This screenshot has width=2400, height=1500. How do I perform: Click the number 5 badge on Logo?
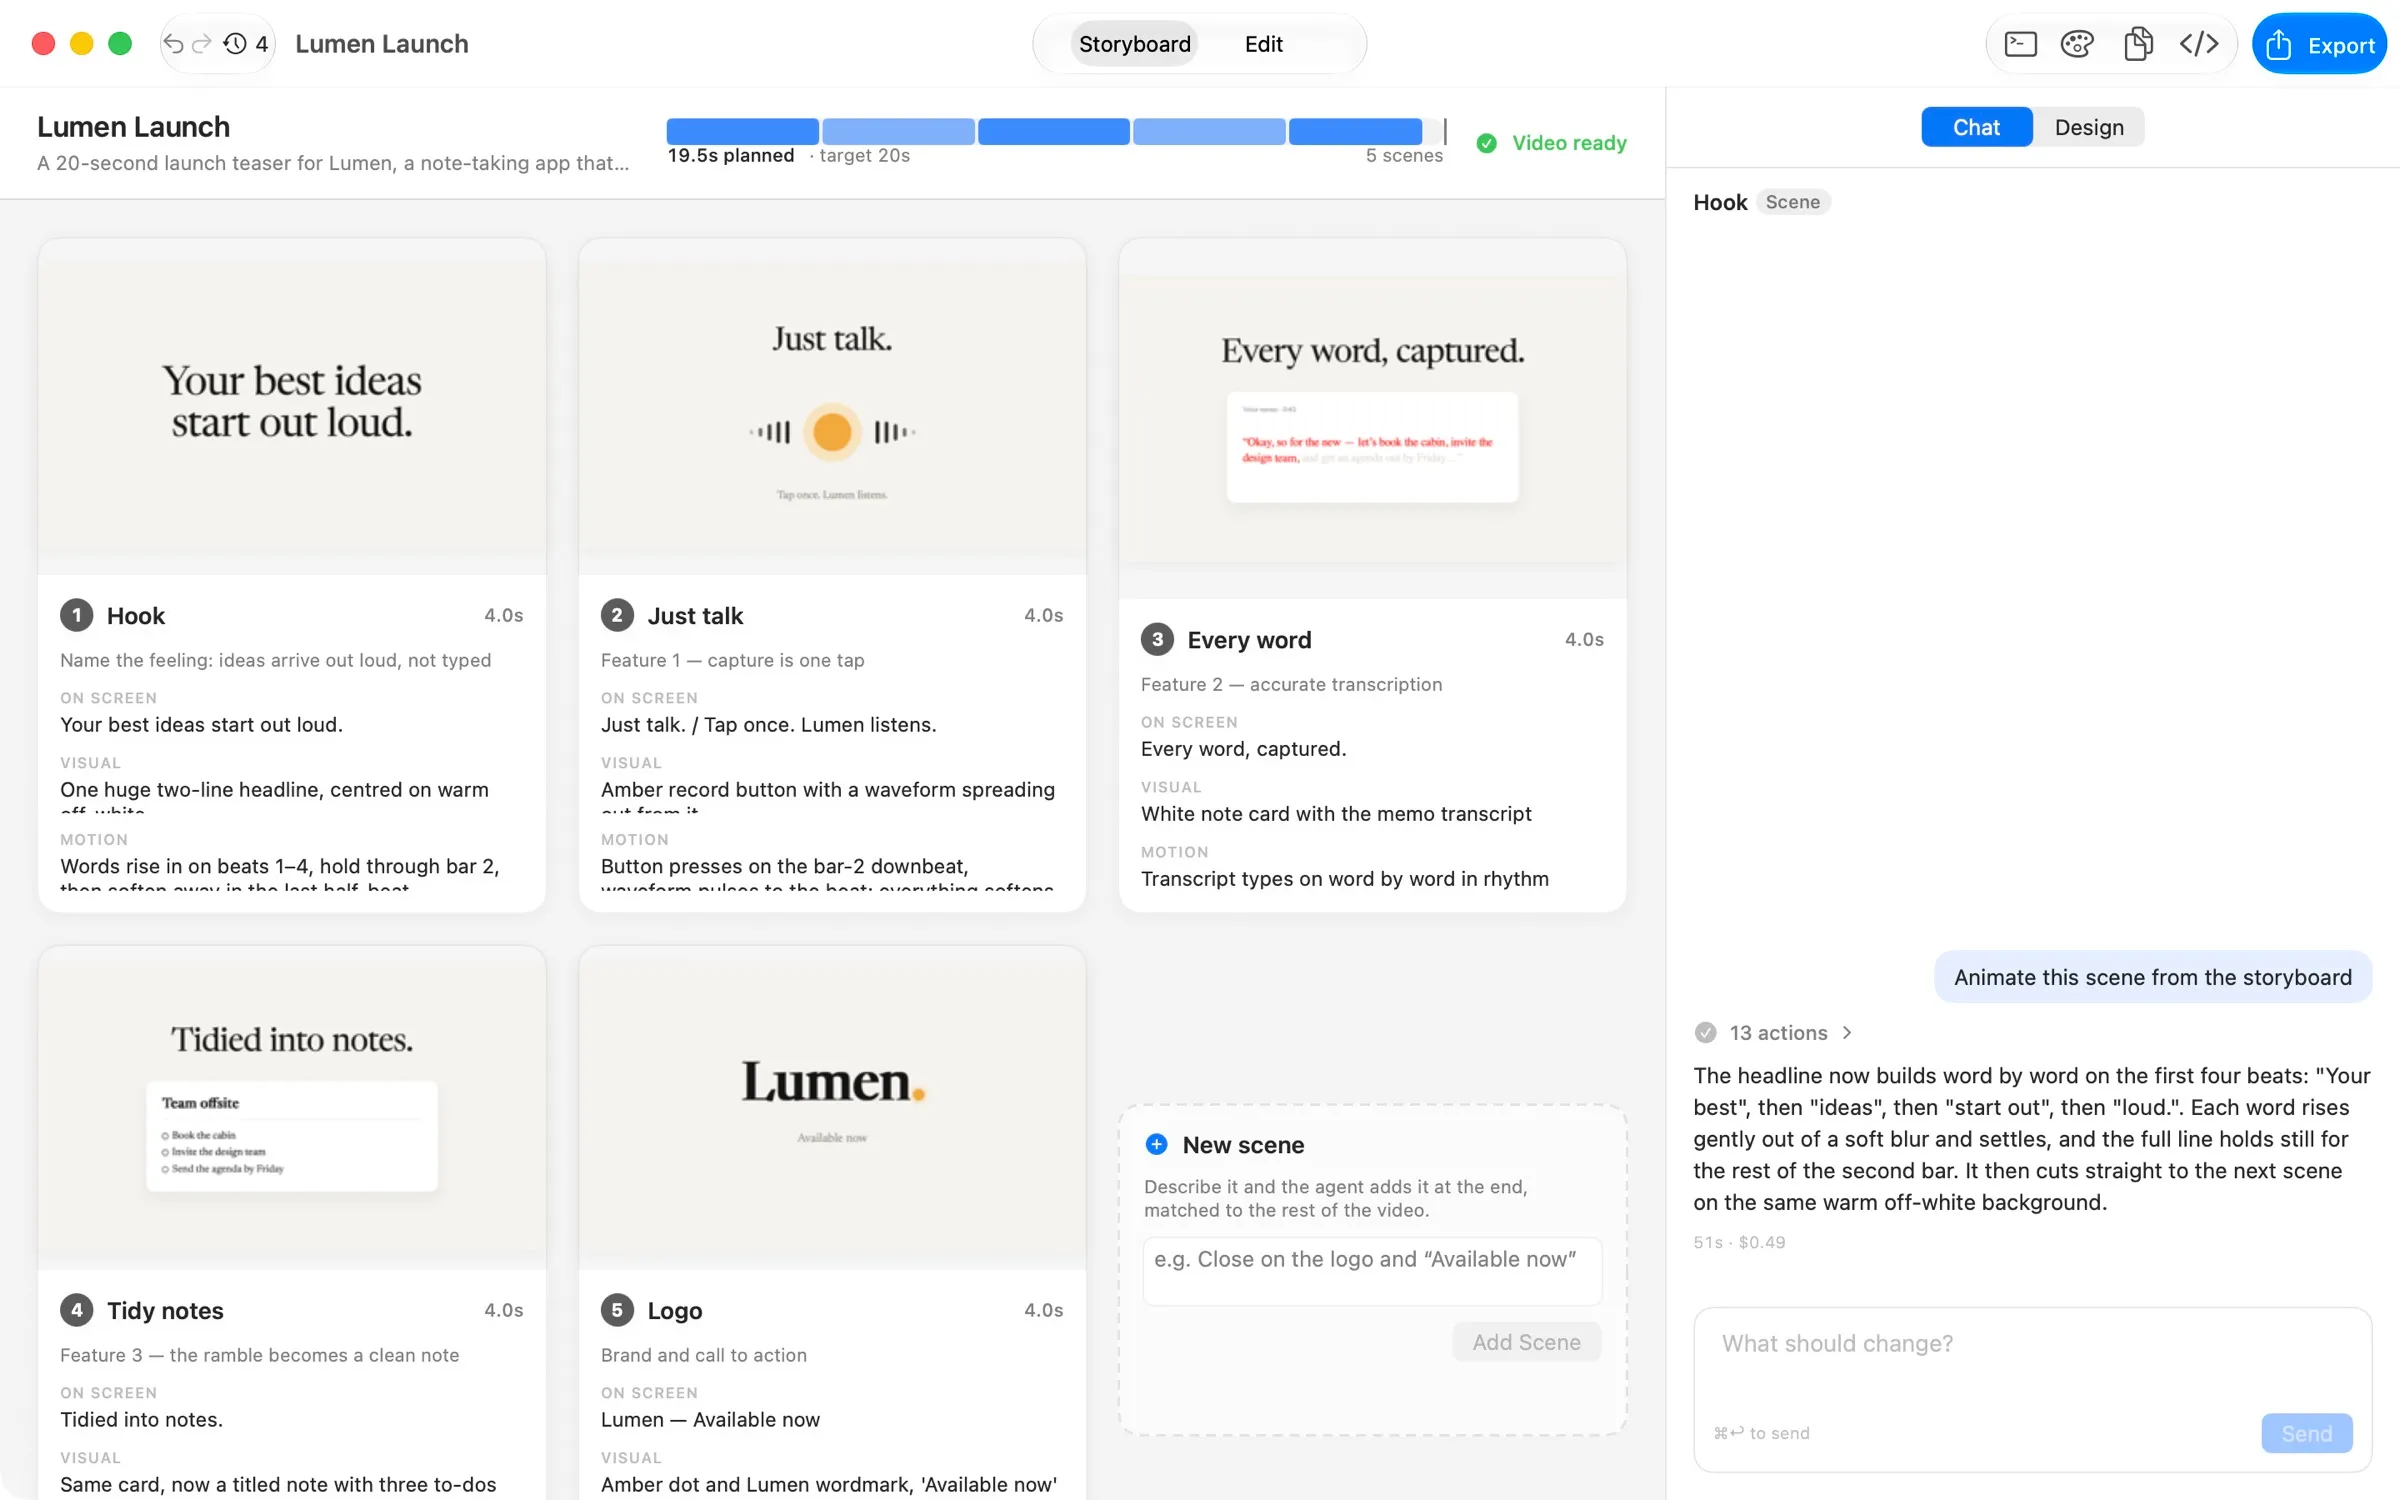click(x=617, y=1310)
